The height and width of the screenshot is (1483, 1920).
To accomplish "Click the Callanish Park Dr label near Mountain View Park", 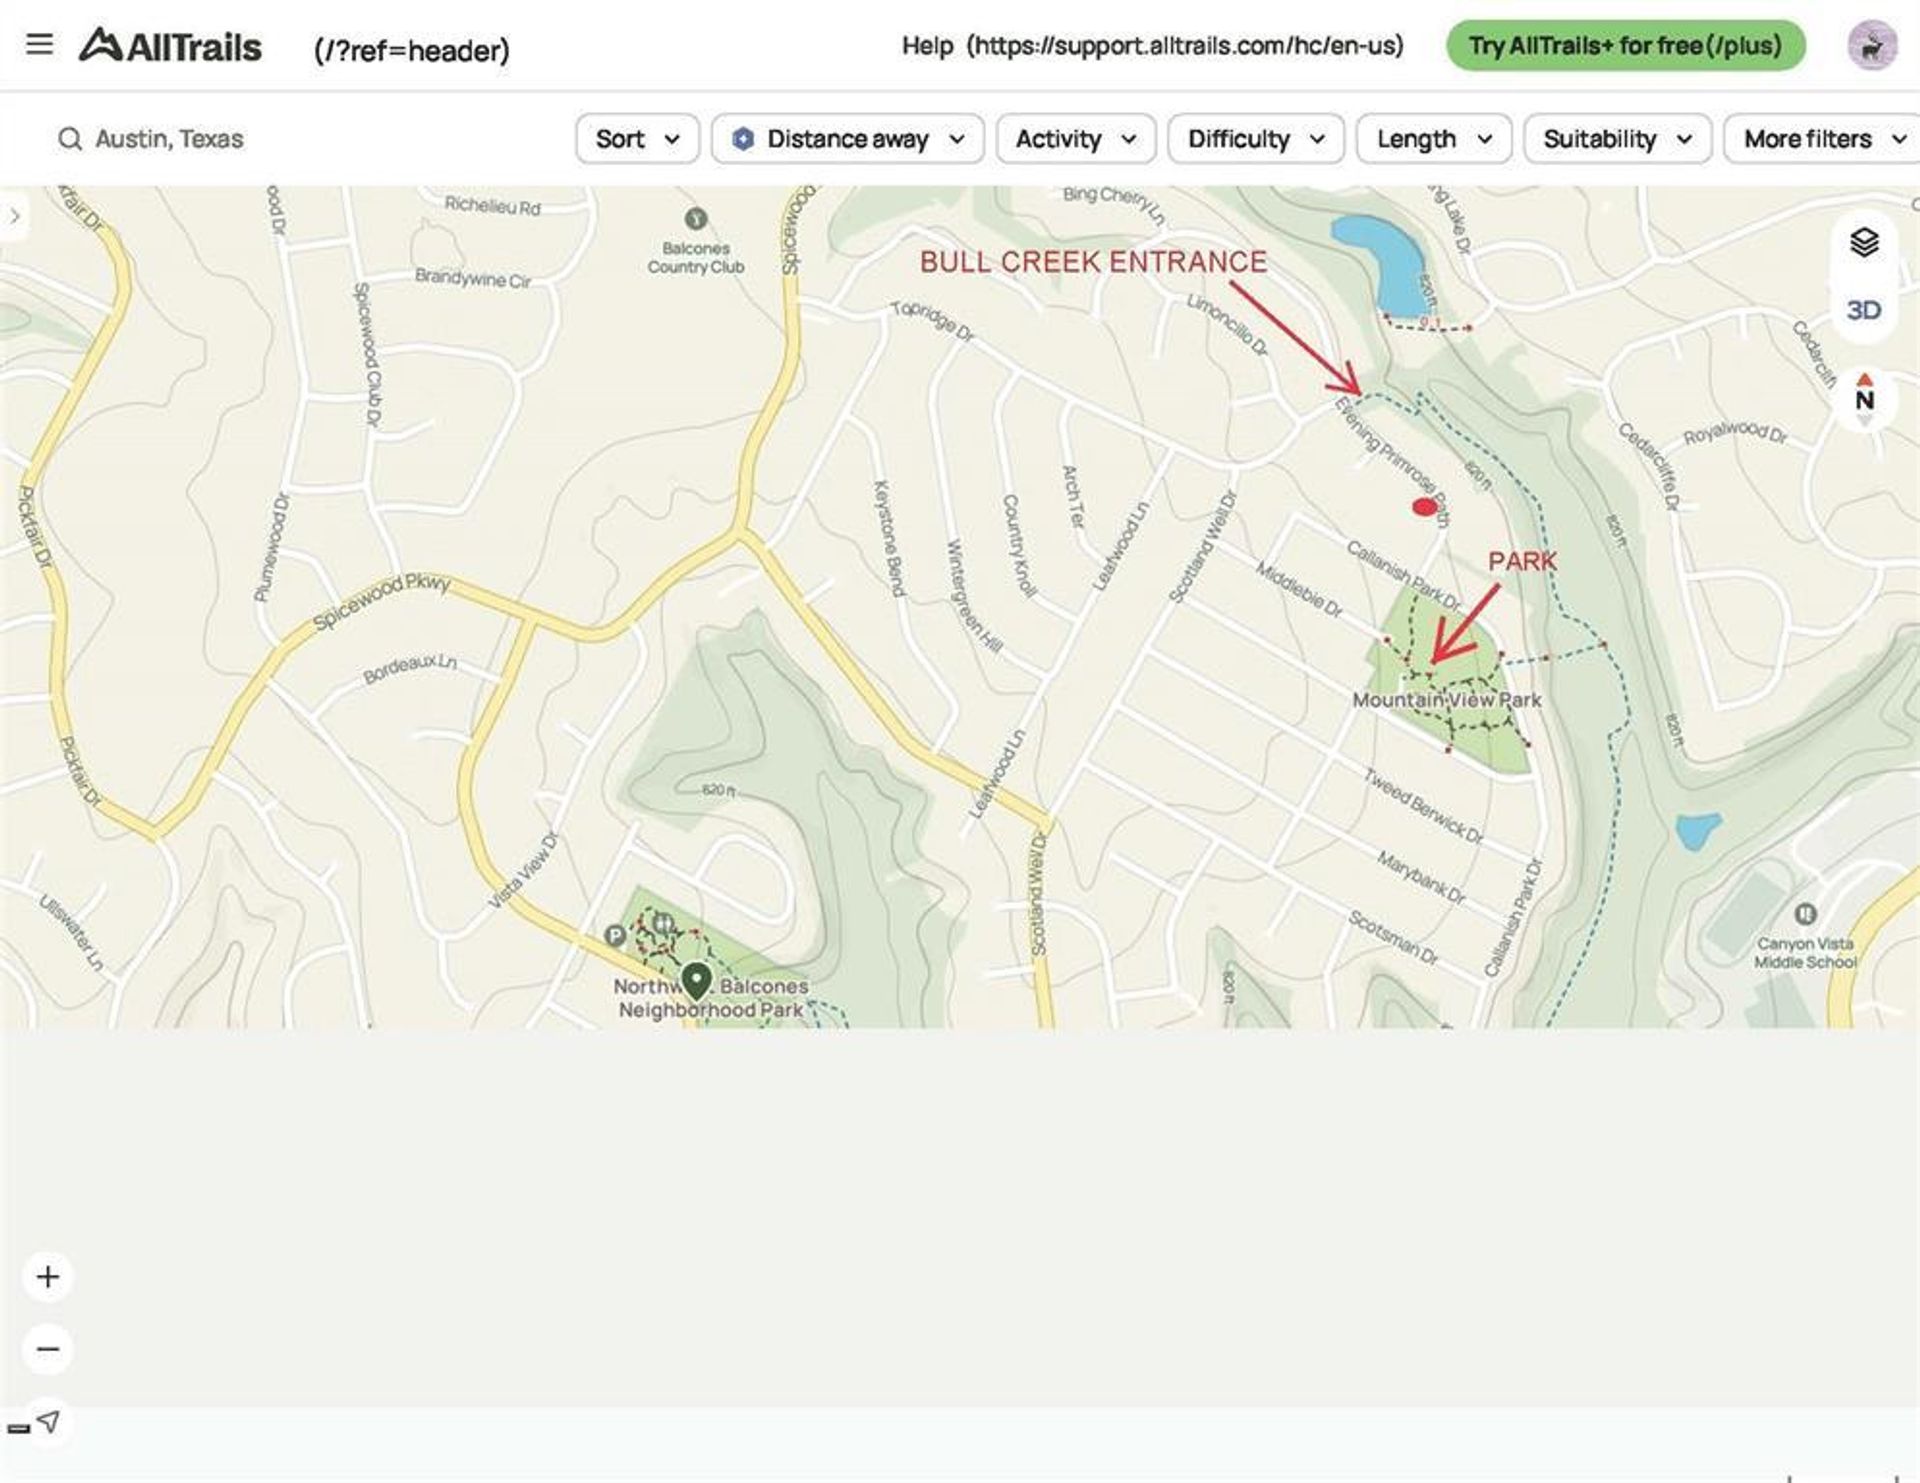I will tap(1404, 576).
